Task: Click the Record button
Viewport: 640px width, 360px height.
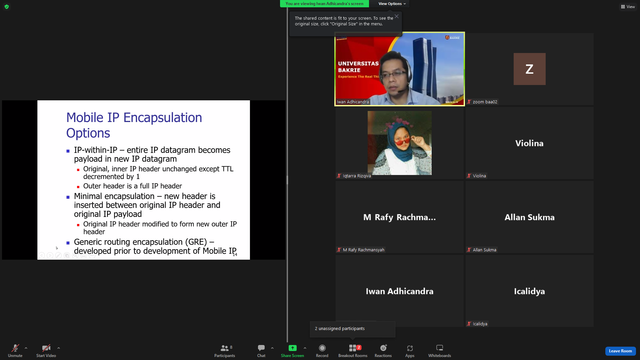Action: coord(322,350)
